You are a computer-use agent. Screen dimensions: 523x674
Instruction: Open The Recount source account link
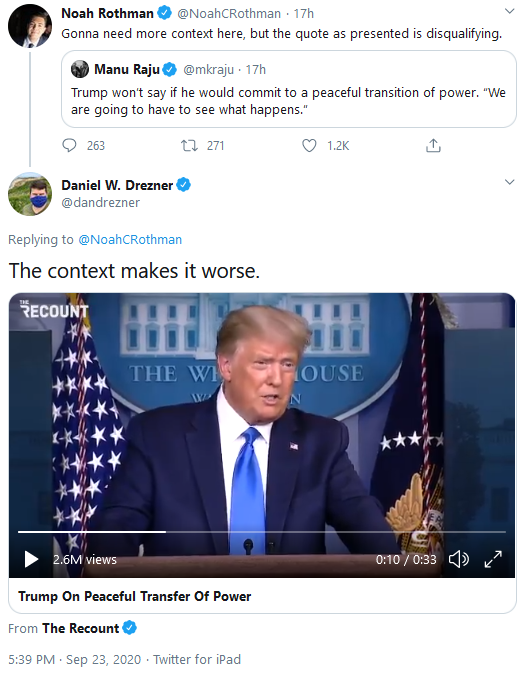click(80, 628)
